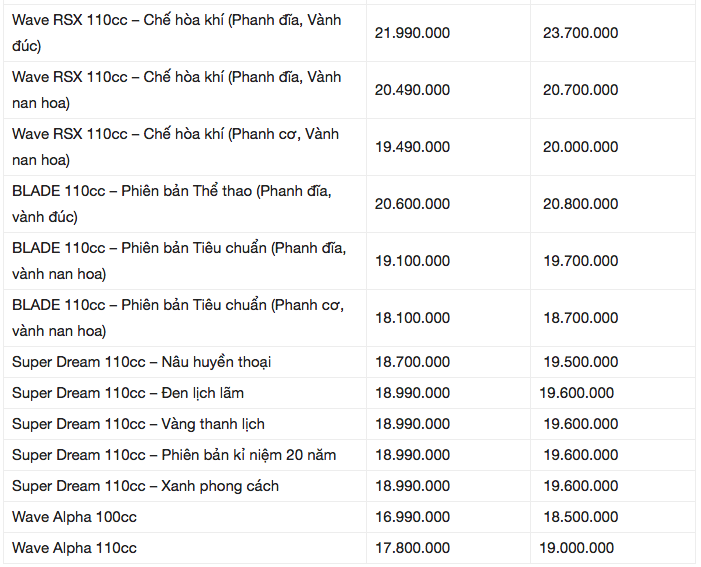The width and height of the screenshot is (701, 567).
Task: Select the Wave Alpha 110cc model cell
Action: pos(74,548)
